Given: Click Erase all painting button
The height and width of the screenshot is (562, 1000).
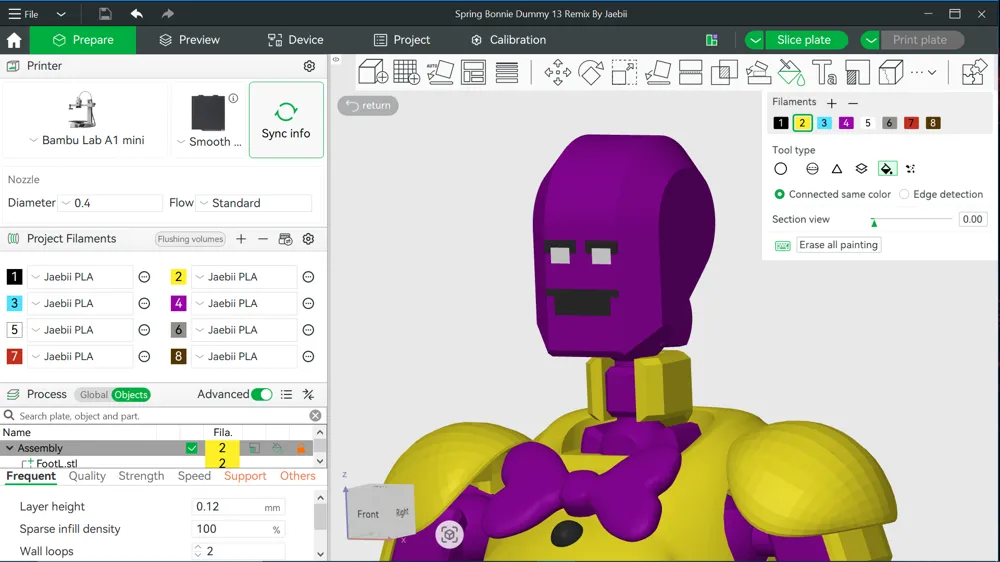Looking at the screenshot, I should [838, 245].
